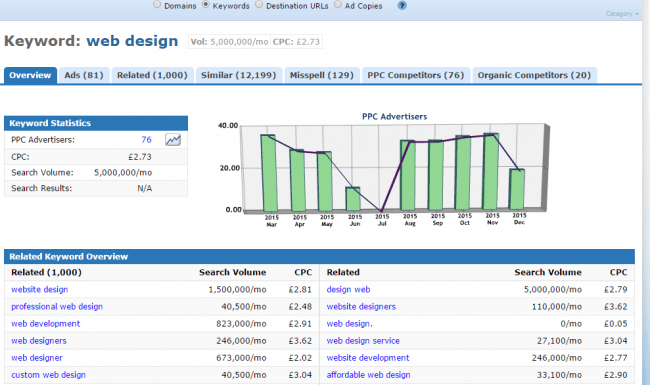Open the 'website development' keyword link

[x=368, y=358]
